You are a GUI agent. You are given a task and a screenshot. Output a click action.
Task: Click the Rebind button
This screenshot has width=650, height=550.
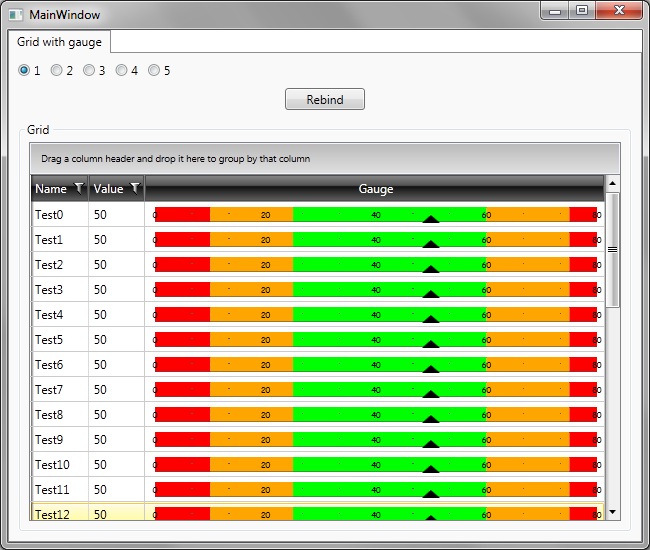click(x=325, y=99)
